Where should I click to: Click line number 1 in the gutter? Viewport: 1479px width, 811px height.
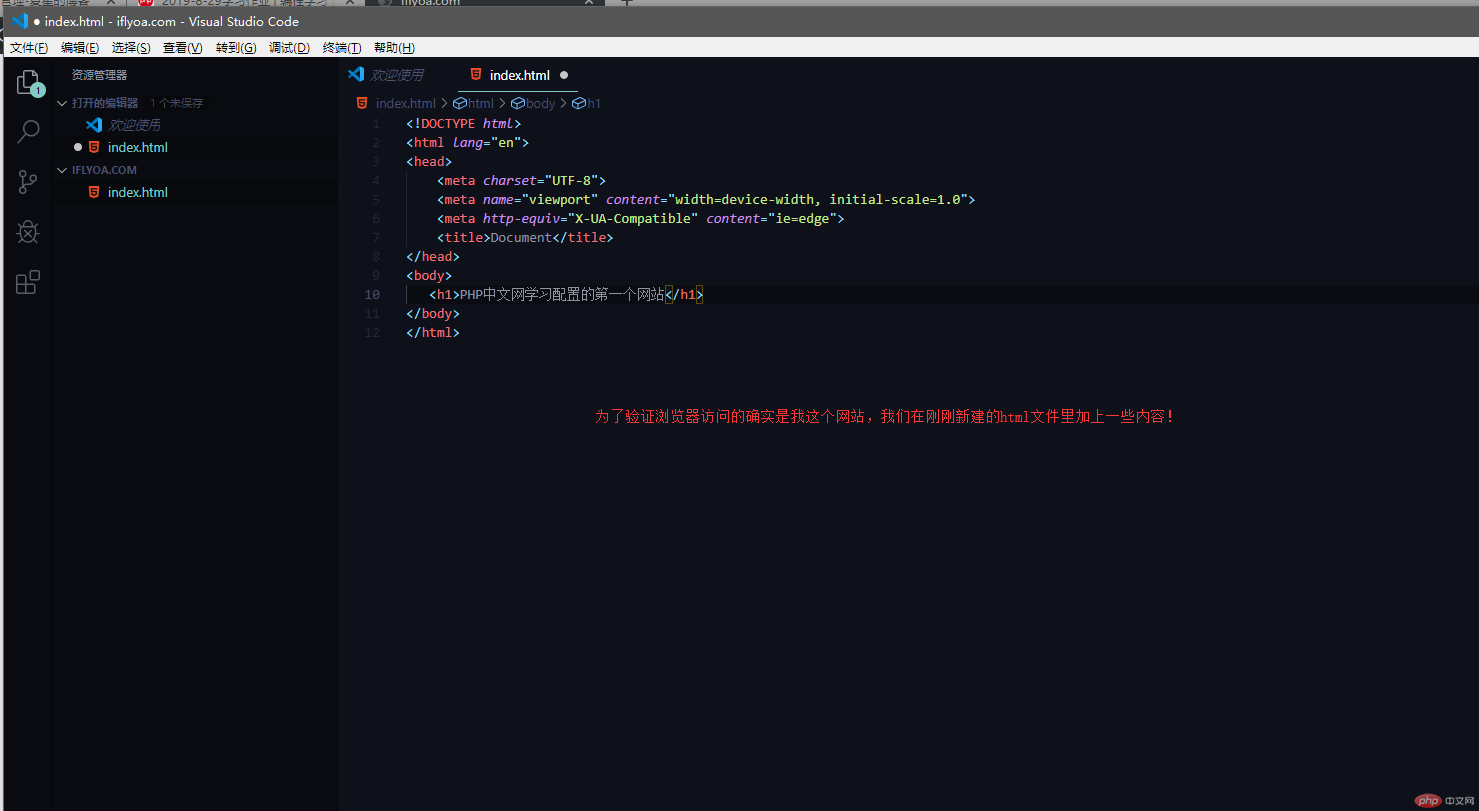point(376,124)
